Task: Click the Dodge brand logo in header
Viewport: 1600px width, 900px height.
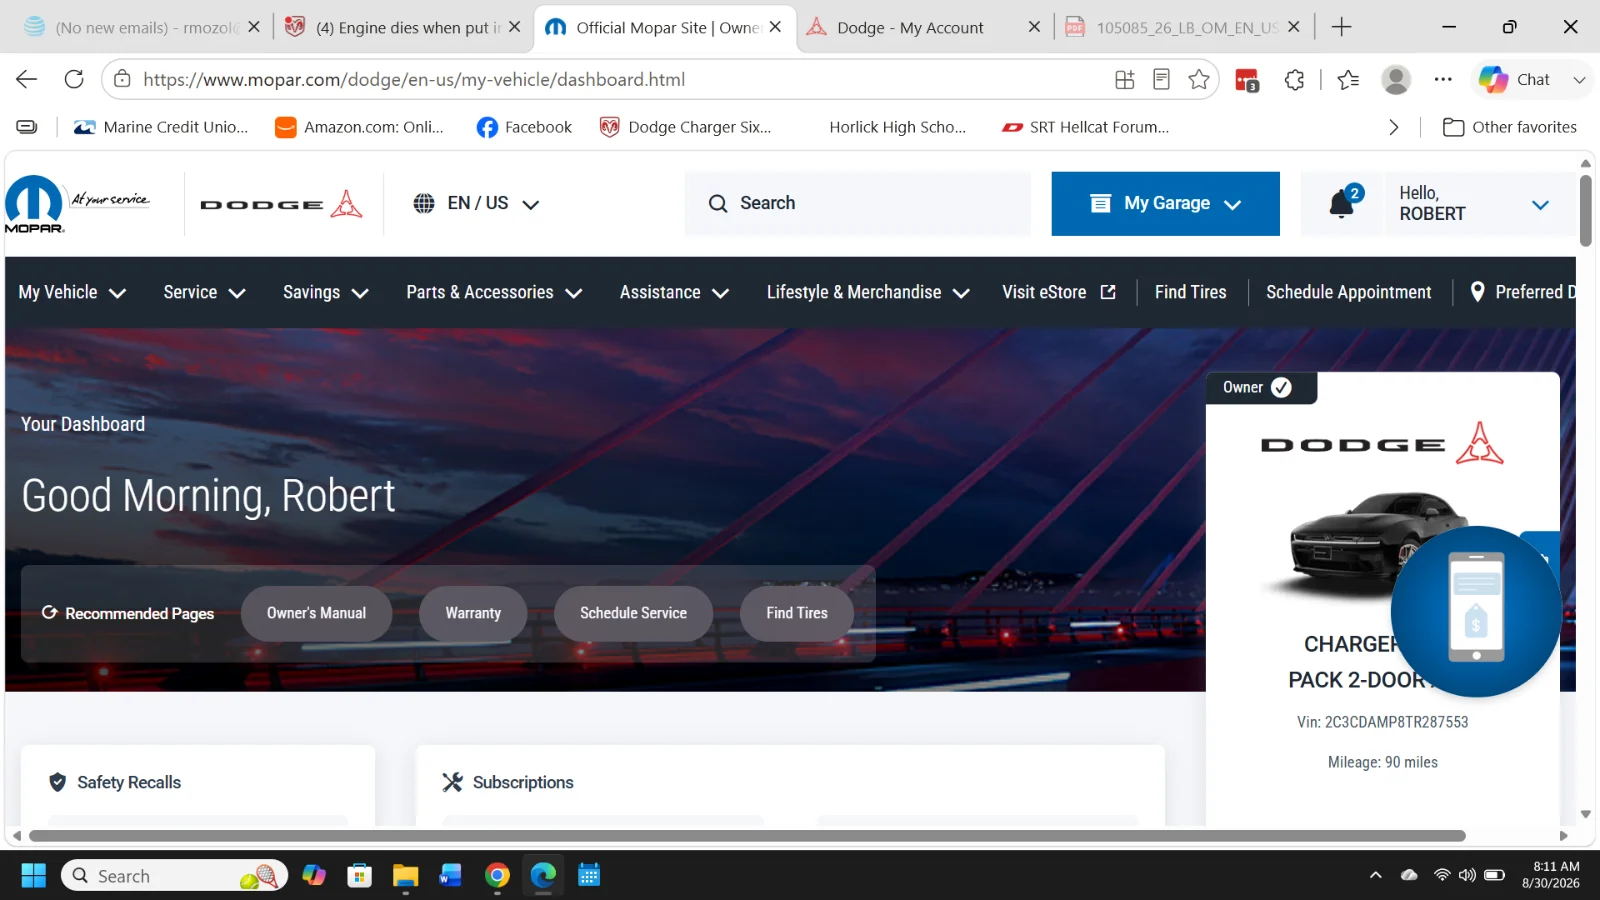Action: [x=281, y=204]
